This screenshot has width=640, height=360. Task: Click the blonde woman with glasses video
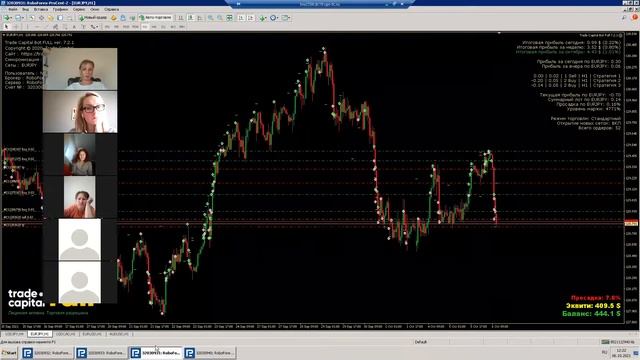[80, 112]
